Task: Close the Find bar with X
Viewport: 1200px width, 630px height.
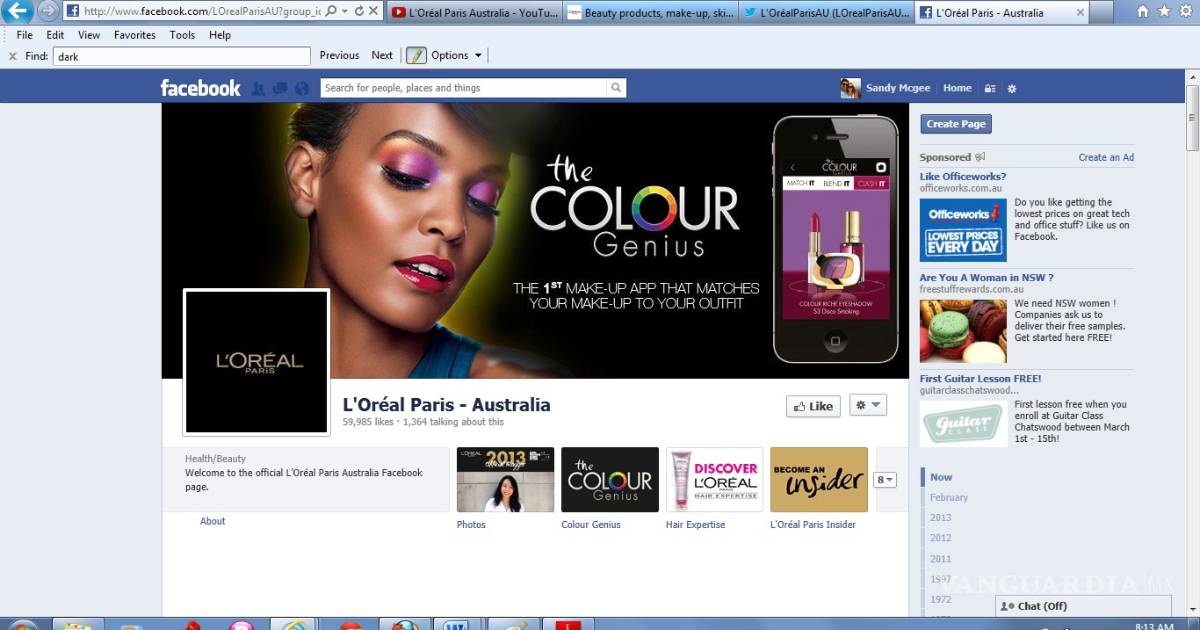Action: point(12,56)
